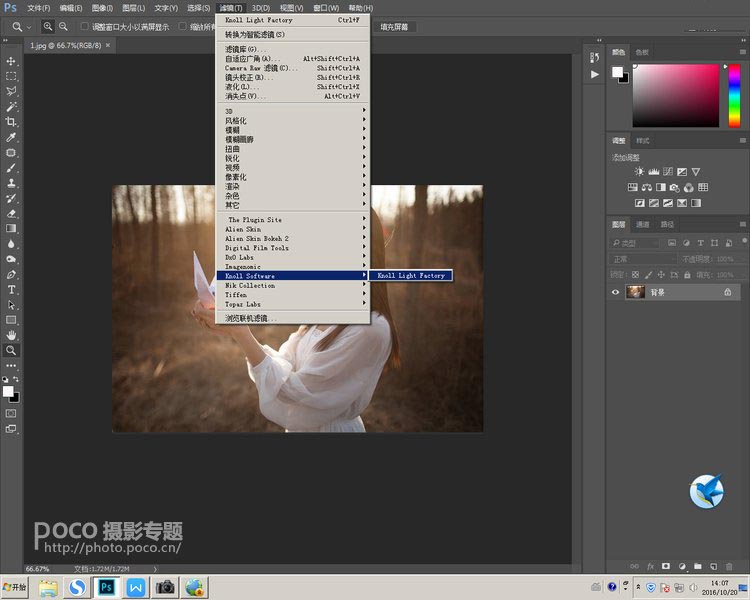Click the hue spectrum slider
Screen dimensions: 750x600
pos(734,95)
